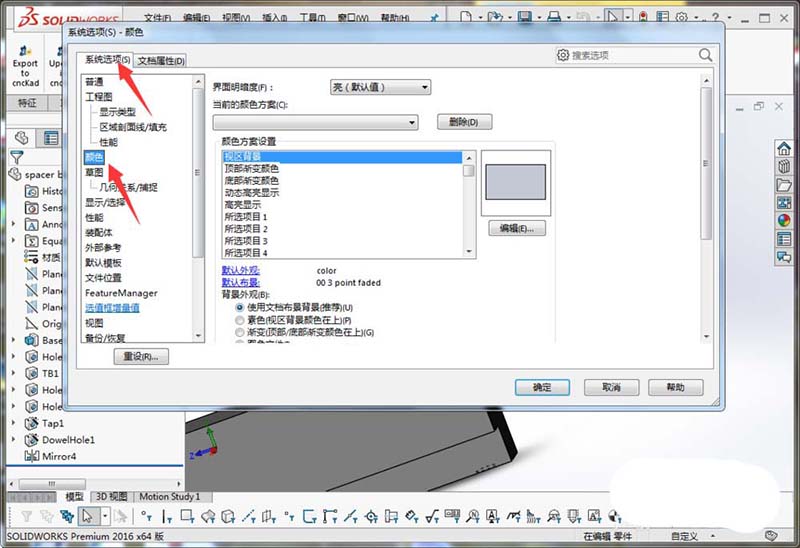Viewport: 800px width, 548px height.
Task: Switch to Motion Study 1 tab
Action: 170,496
